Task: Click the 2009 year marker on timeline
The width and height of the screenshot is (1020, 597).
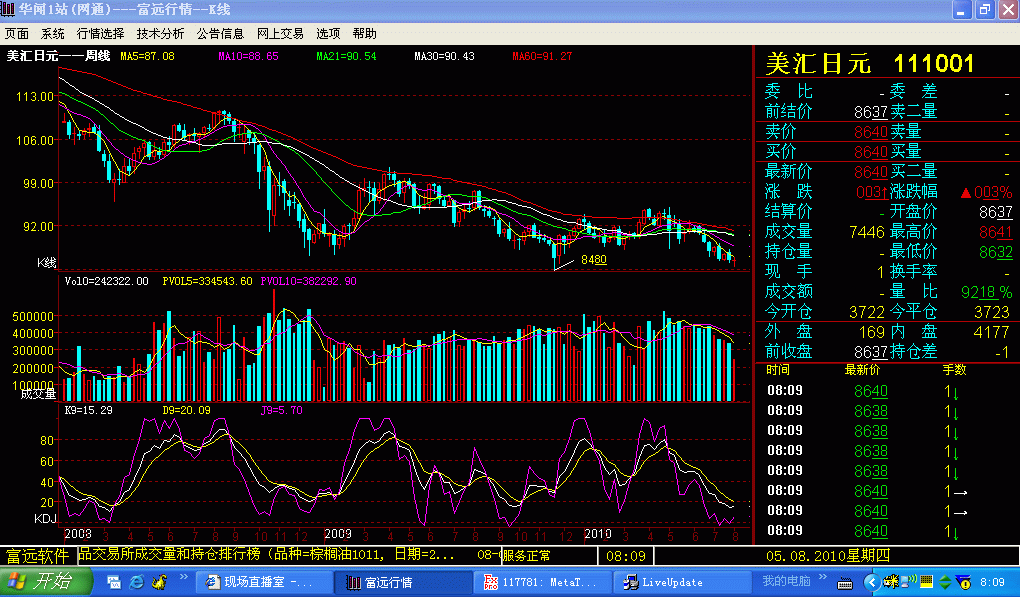Action: 338,534
